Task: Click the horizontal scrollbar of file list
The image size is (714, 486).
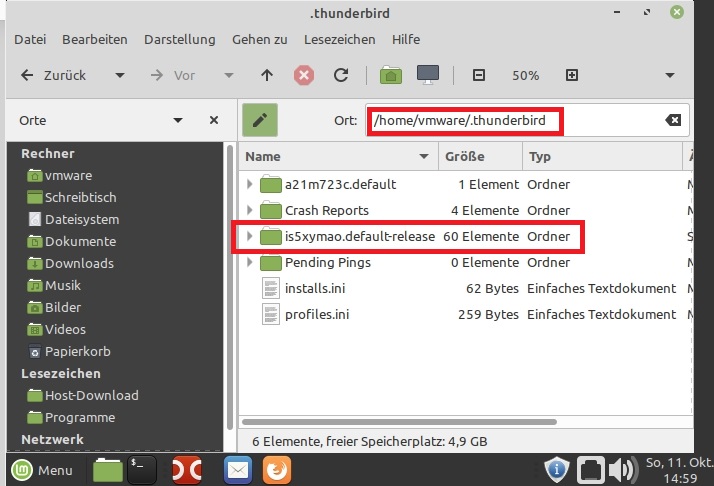Action: point(399,422)
